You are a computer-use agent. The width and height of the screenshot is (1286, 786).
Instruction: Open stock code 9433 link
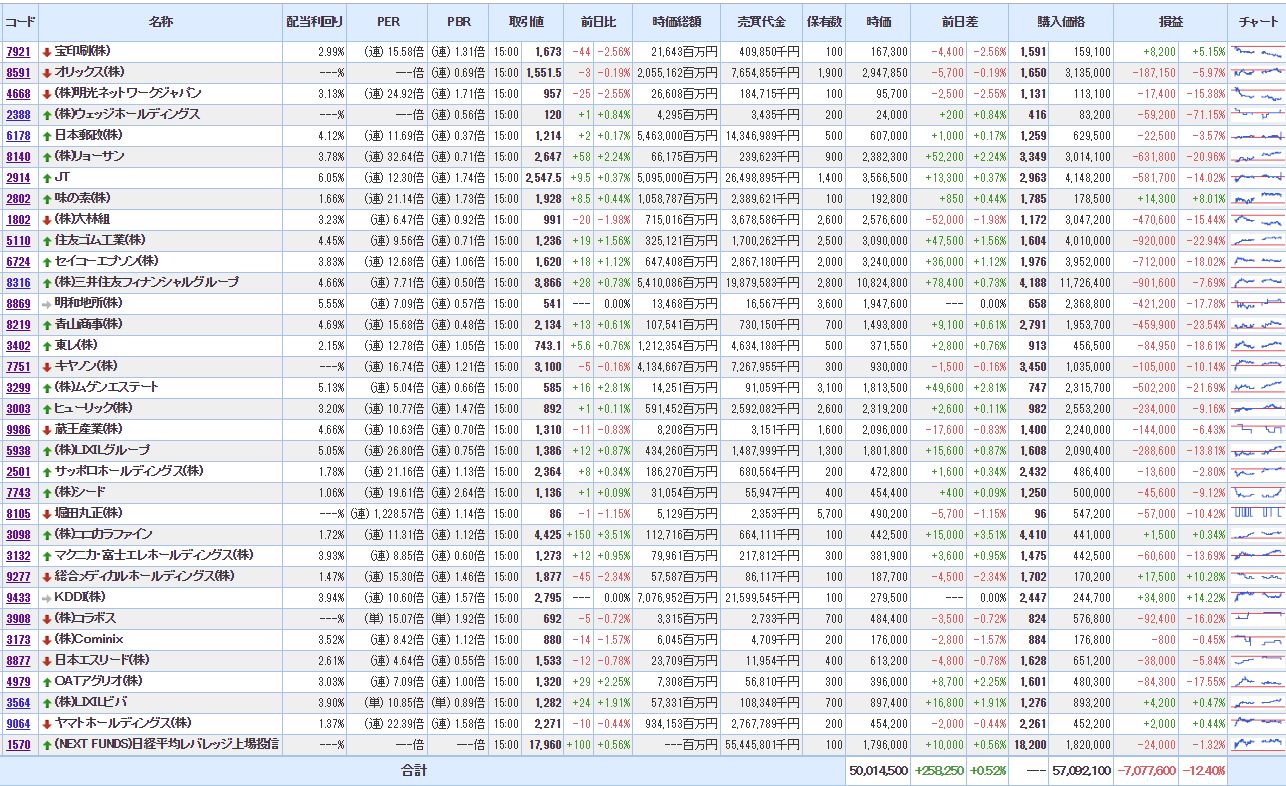(18, 597)
